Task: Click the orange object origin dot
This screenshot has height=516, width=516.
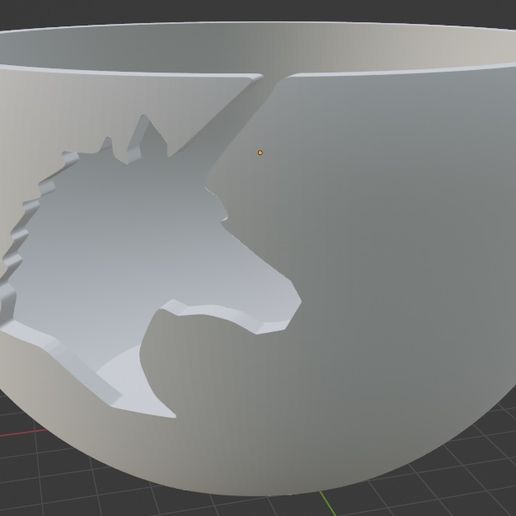Action: 260,153
